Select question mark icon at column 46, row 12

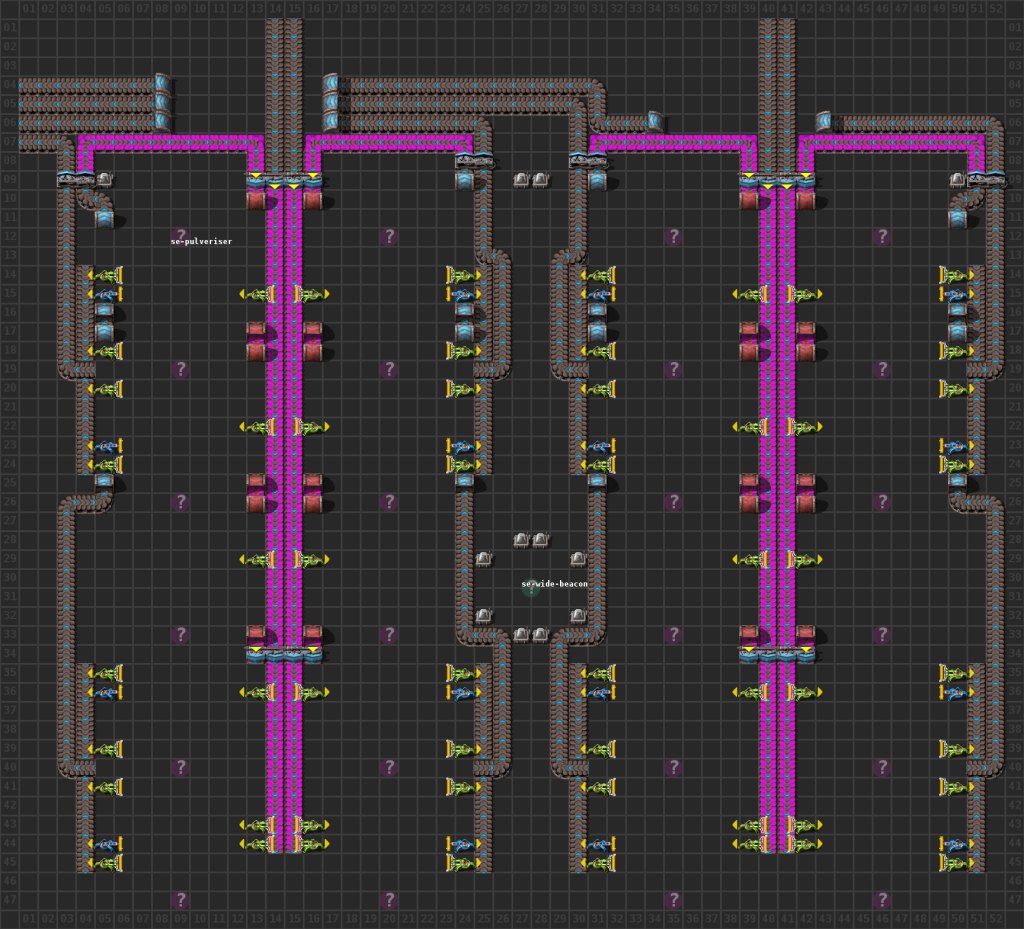(882, 236)
